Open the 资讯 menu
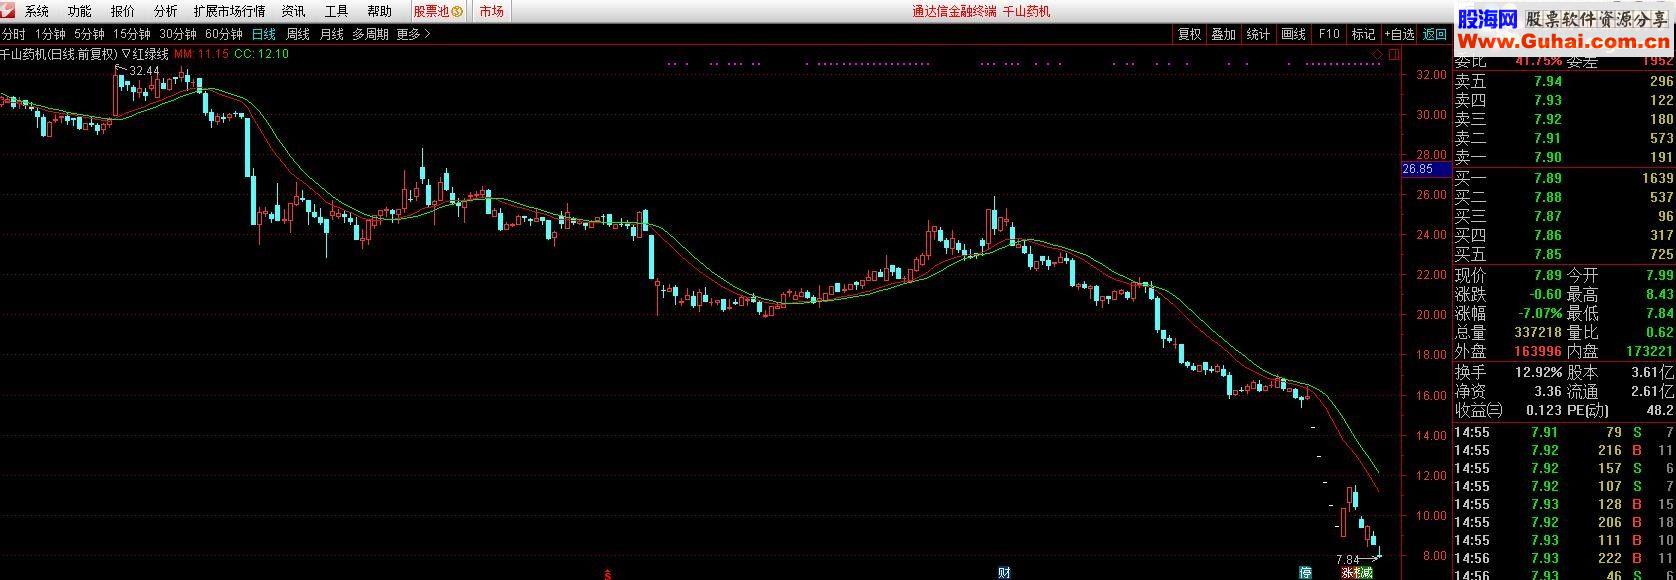This screenshot has width=1676, height=580. [294, 11]
